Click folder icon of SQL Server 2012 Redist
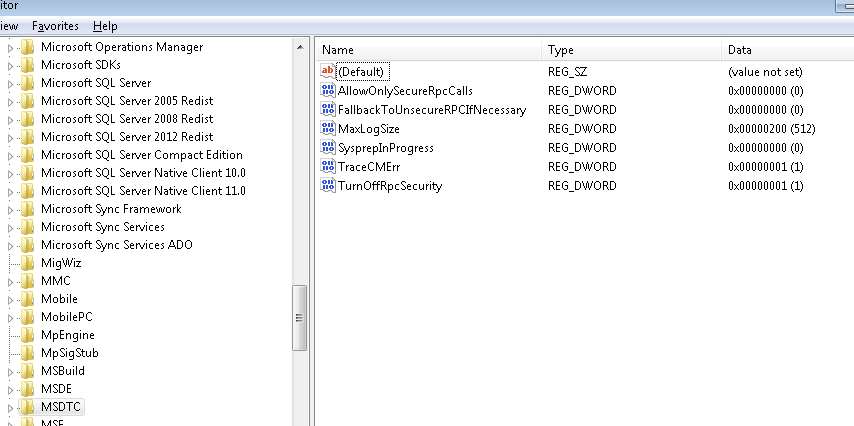Viewport: 854px width, 426px height. [x=27, y=137]
